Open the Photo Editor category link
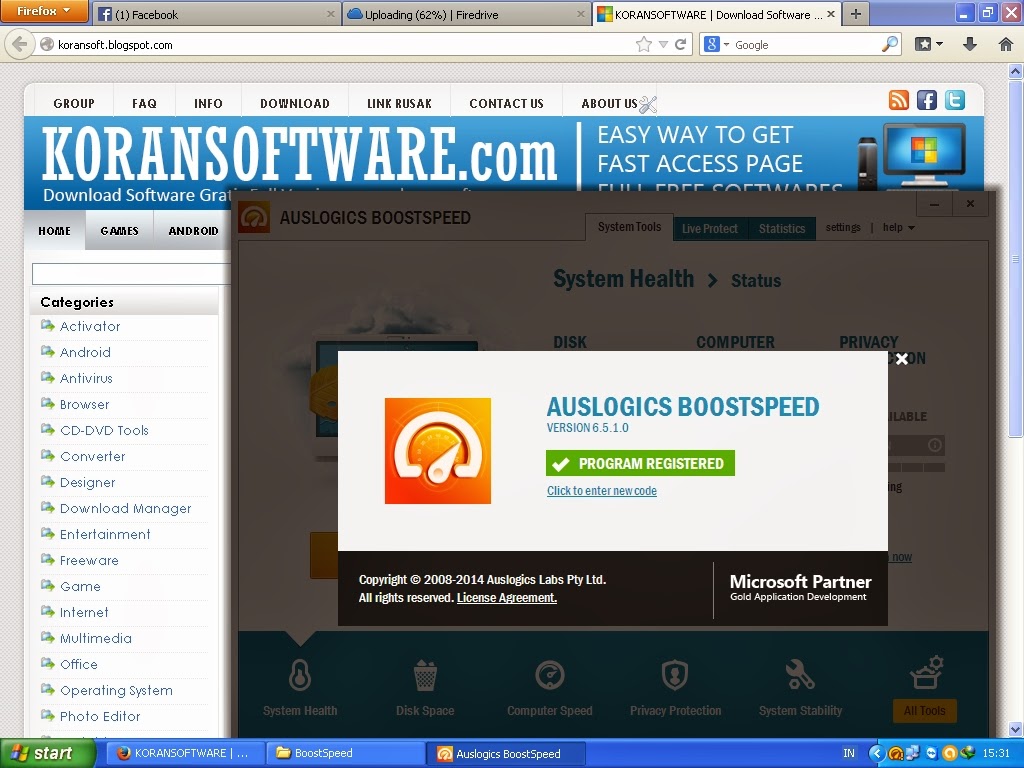 (100, 716)
